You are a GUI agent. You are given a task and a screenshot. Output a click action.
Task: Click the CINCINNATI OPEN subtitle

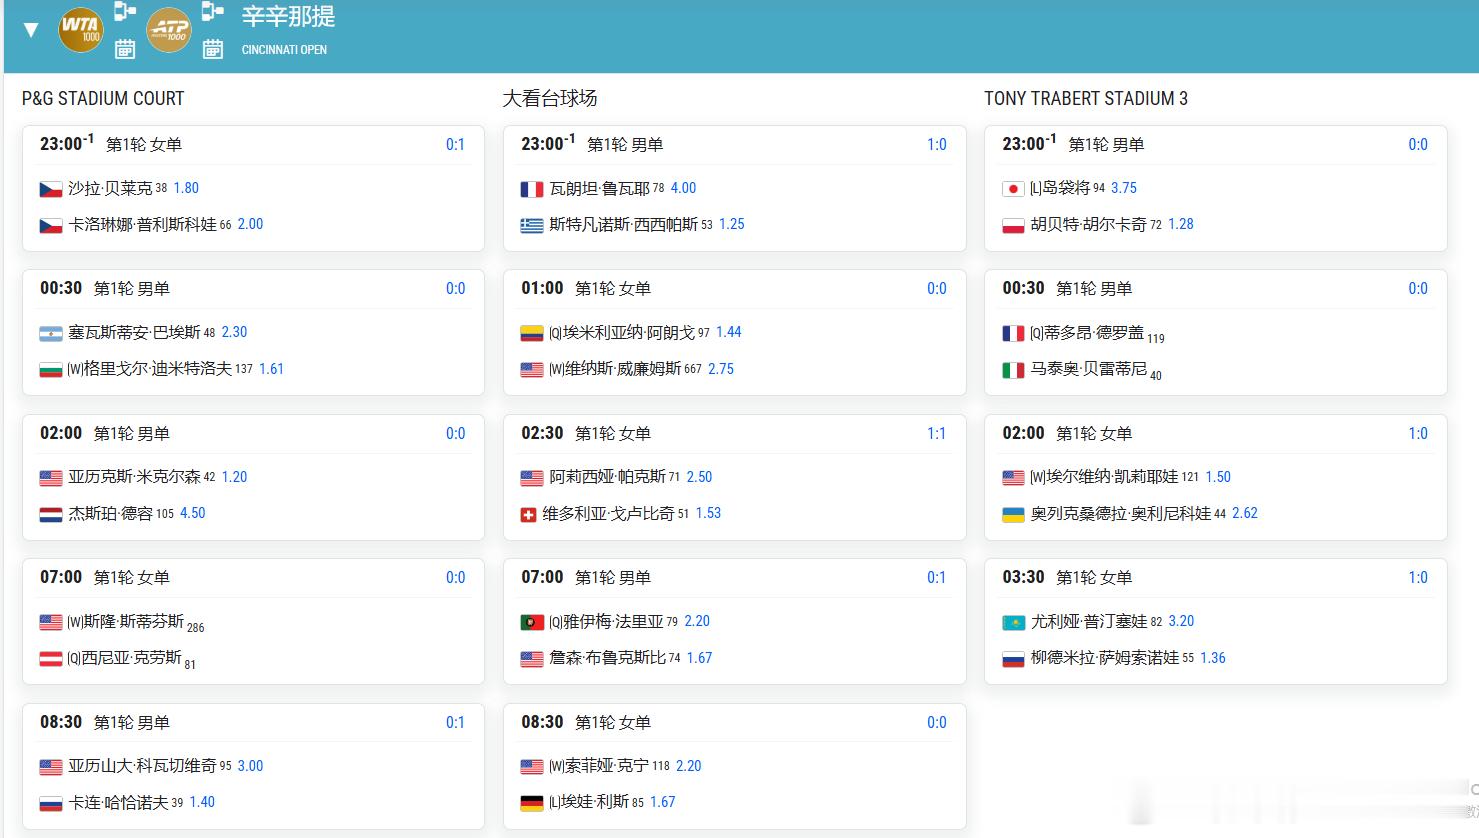284,49
